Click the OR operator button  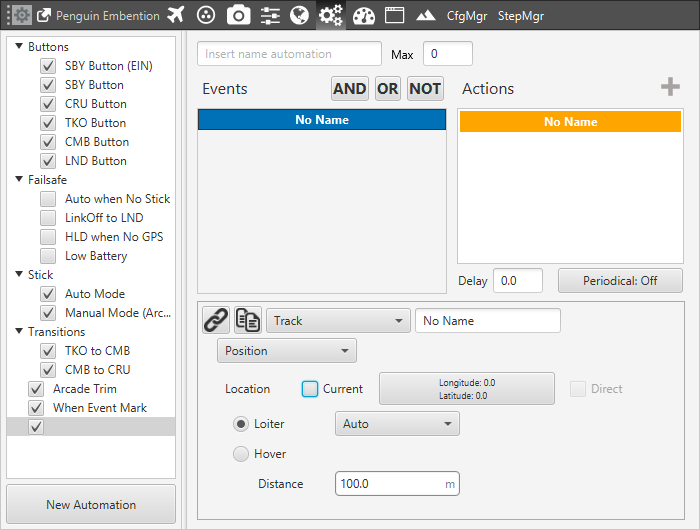coord(388,88)
